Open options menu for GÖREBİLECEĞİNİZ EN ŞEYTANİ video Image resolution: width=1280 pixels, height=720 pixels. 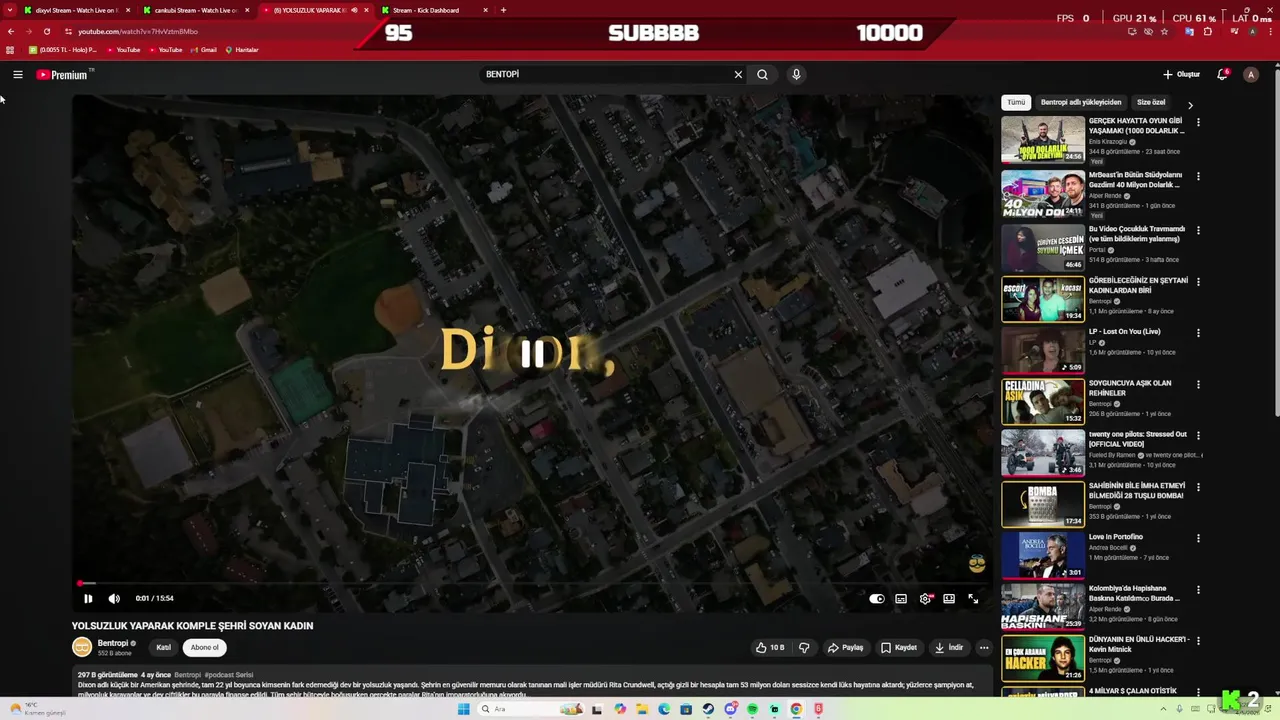(x=1198, y=282)
